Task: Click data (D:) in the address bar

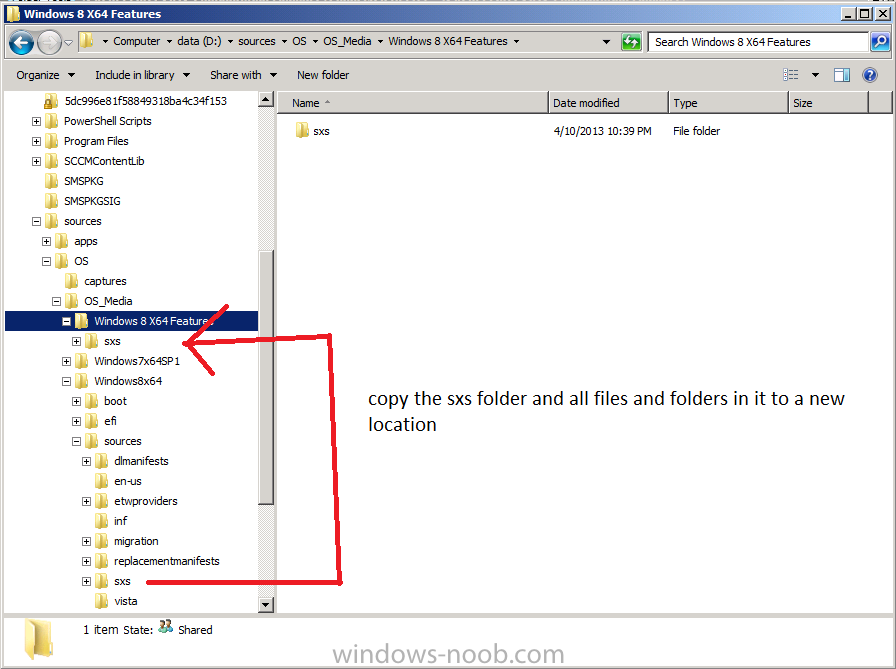Action: (199, 41)
